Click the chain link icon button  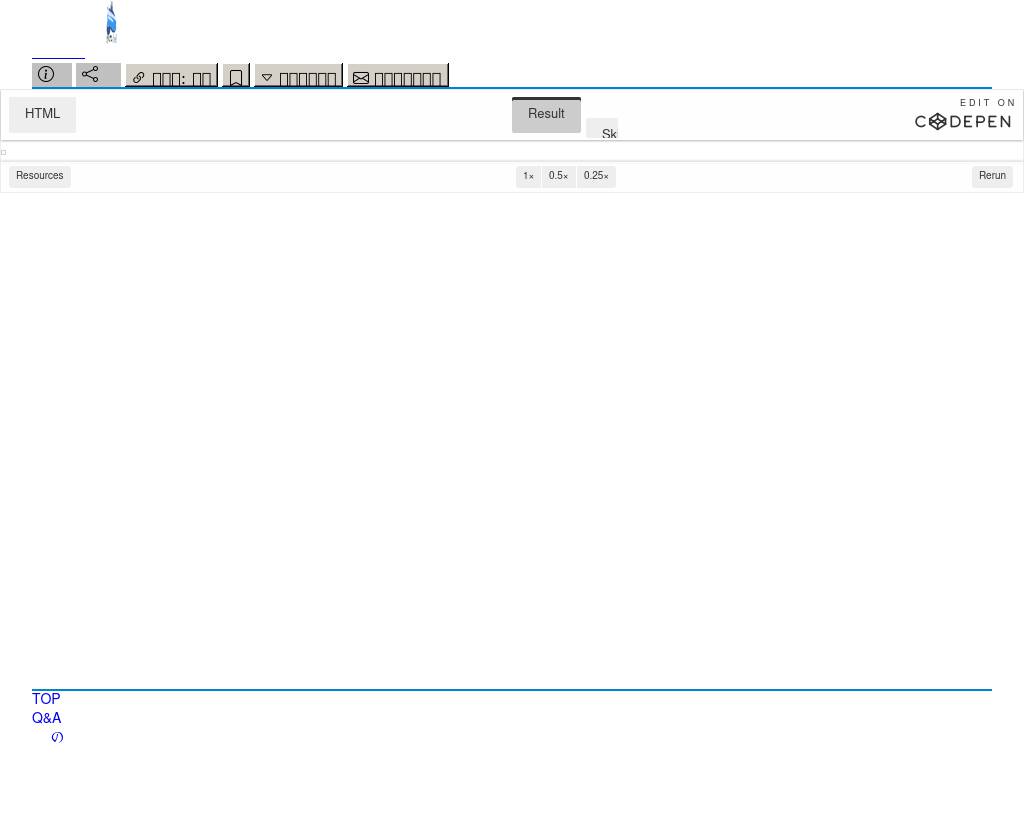(x=171, y=77)
